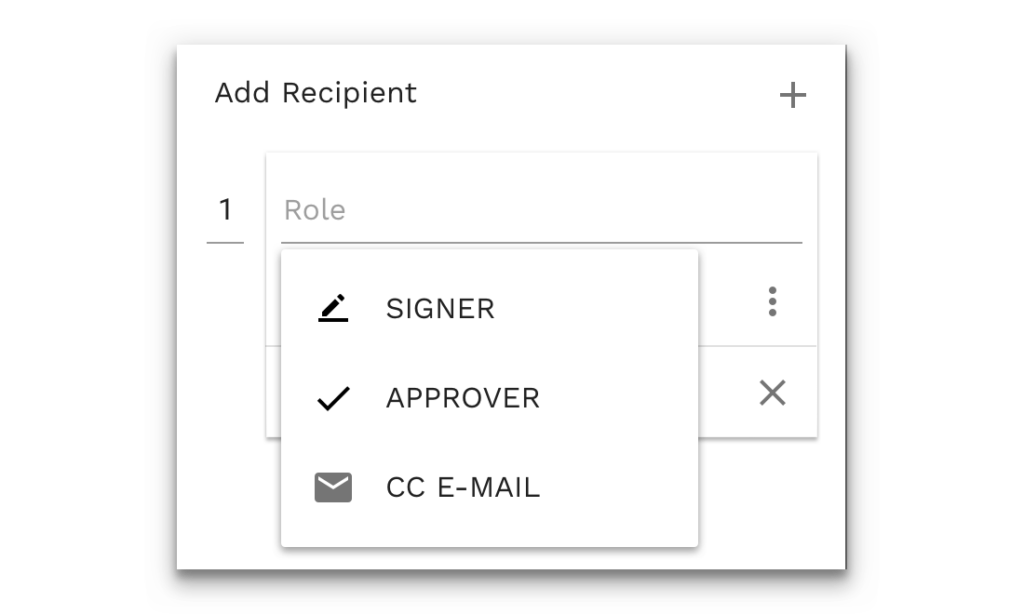The width and height of the screenshot is (1024, 614).
Task: Click the APPROVER text label
Action: pos(462,398)
